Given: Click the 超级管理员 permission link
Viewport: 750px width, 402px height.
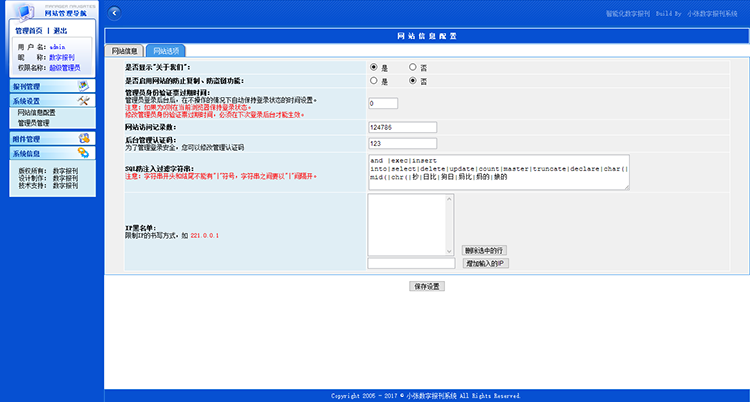Looking at the screenshot, I should pyautogui.click(x=65, y=68).
